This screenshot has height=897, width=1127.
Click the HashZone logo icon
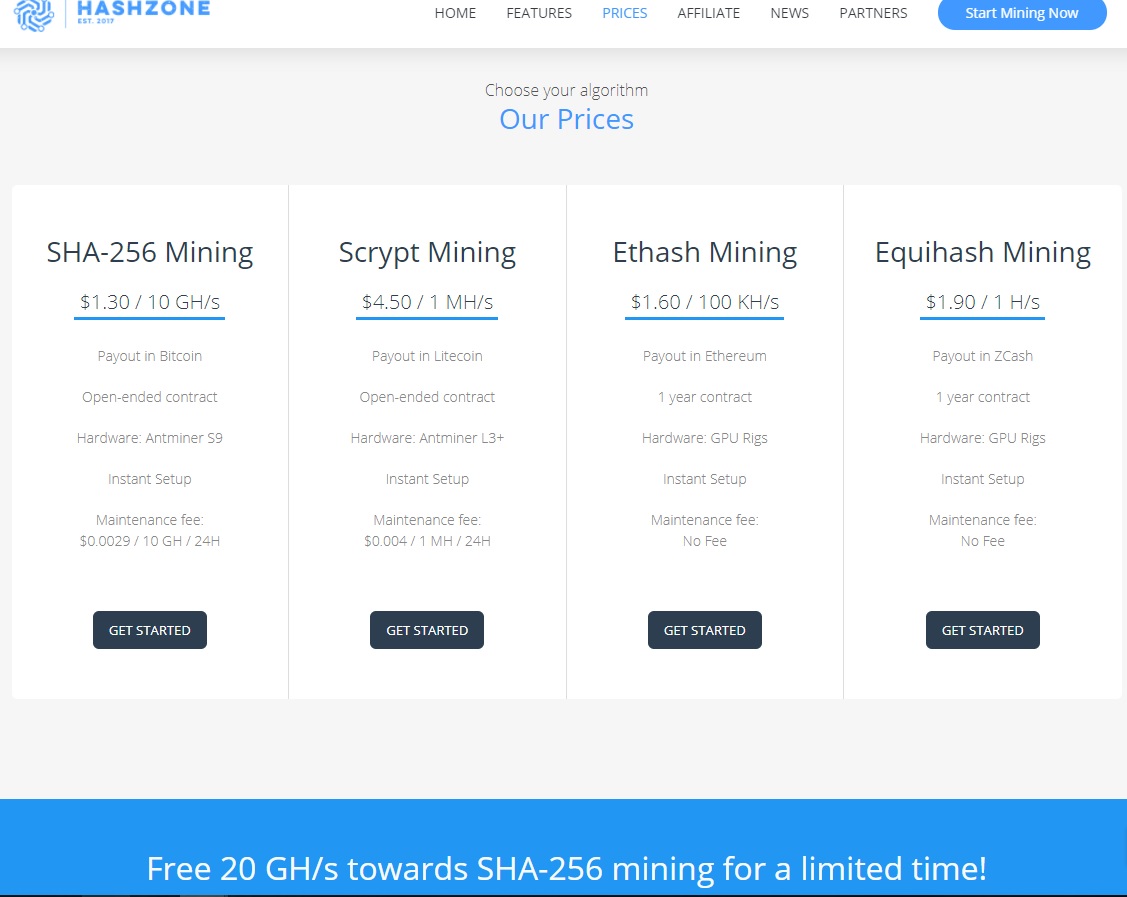(34, 14)
